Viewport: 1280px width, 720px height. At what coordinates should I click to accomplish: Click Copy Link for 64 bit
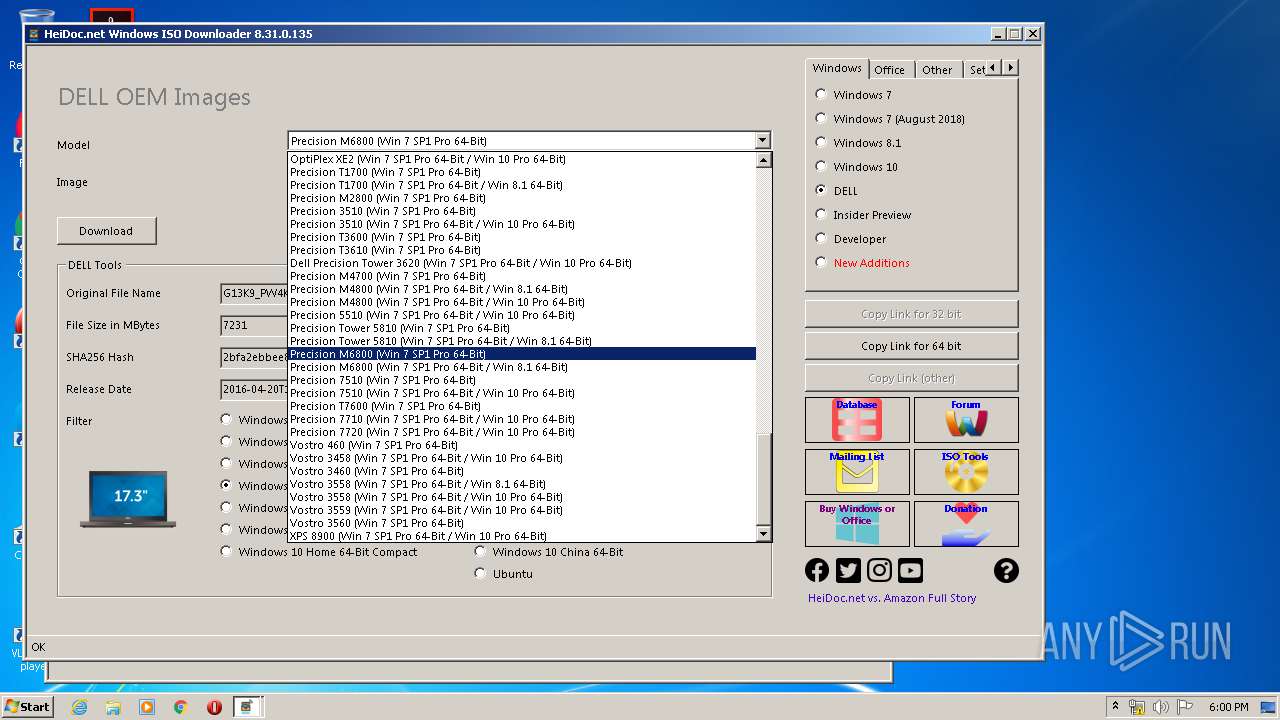(911, 346)
